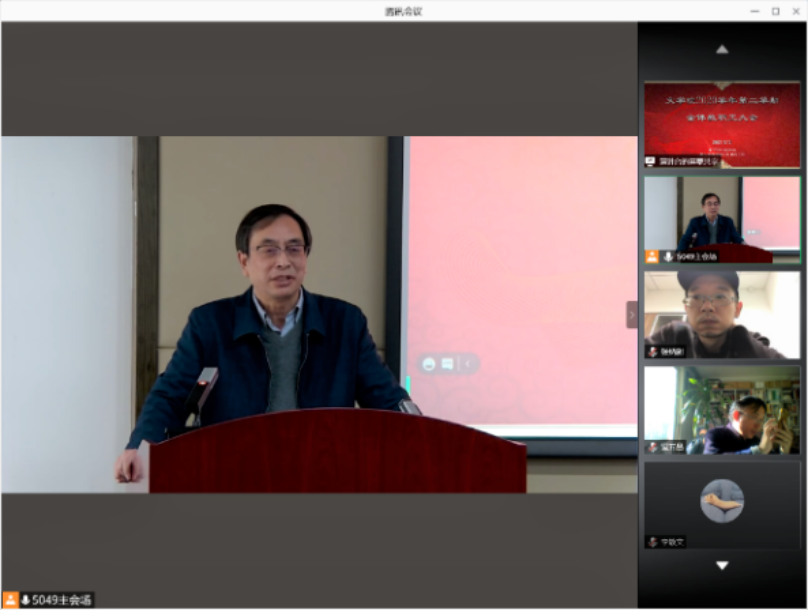Mute 梁丽慧's microphone from her thumbnail
Image resolution: width=808 pixels, height=610 pixels.
(651, 444)
